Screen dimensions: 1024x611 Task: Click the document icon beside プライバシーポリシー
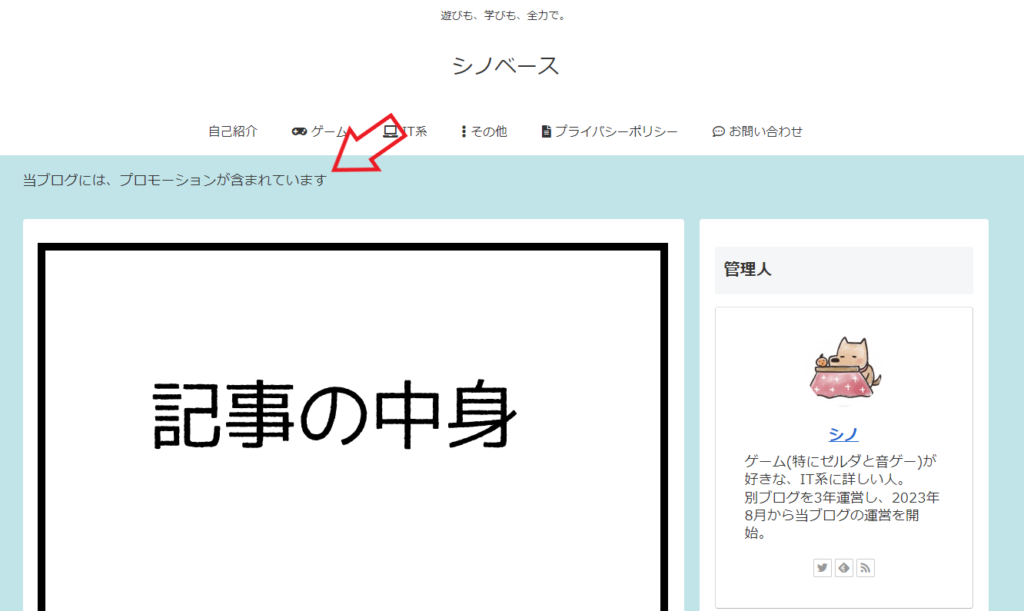click(546, 132)
